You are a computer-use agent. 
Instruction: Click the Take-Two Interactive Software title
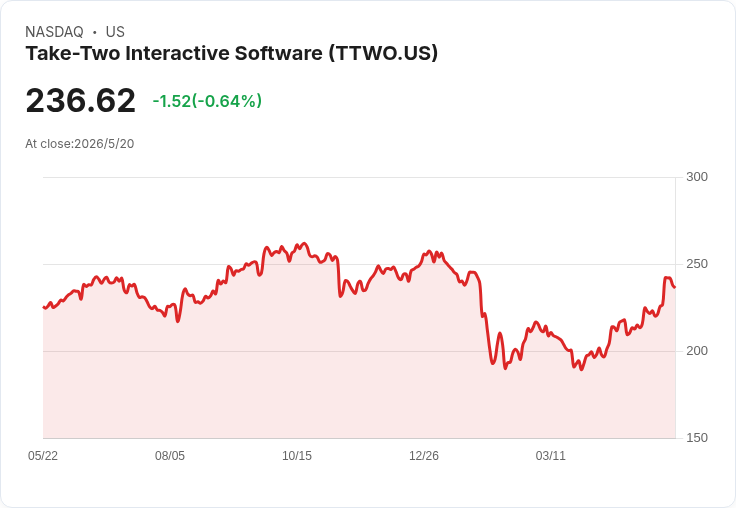point(231,53)
